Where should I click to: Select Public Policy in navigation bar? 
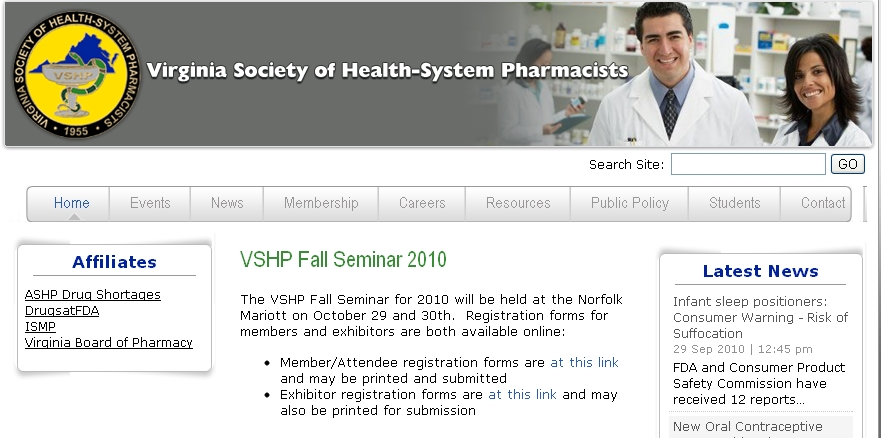[630, 203]
